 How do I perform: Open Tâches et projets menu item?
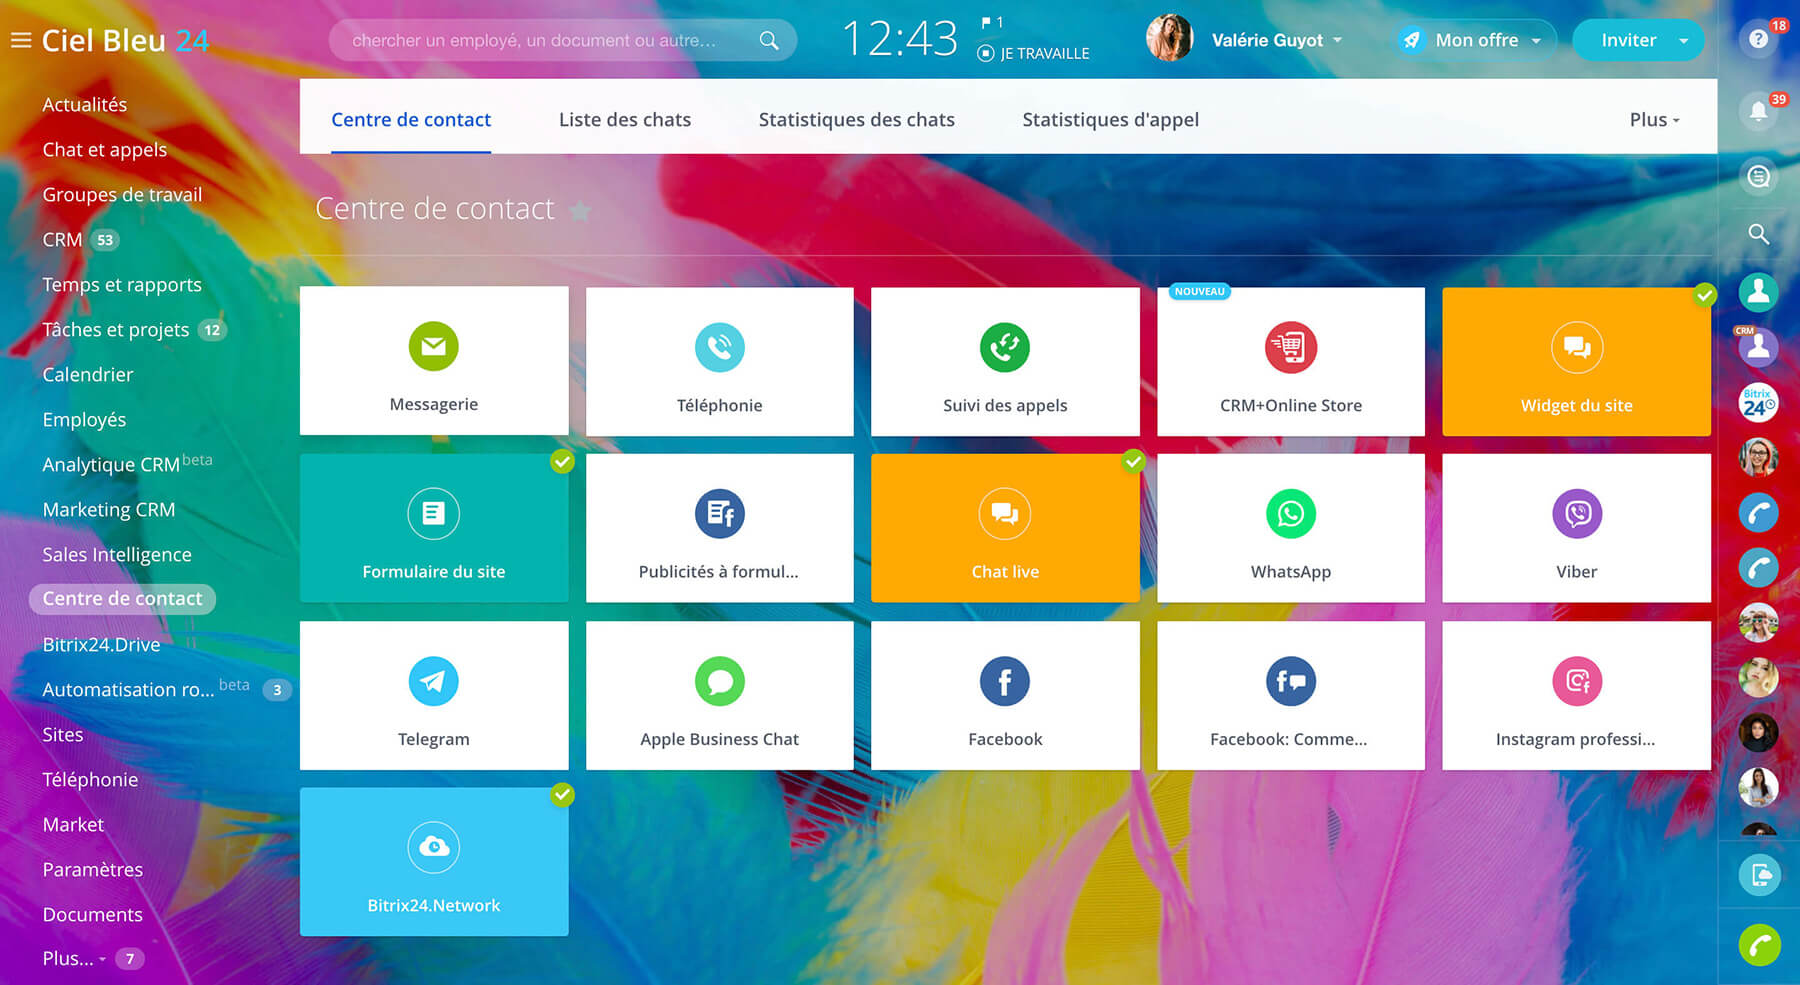pos(116,329)
